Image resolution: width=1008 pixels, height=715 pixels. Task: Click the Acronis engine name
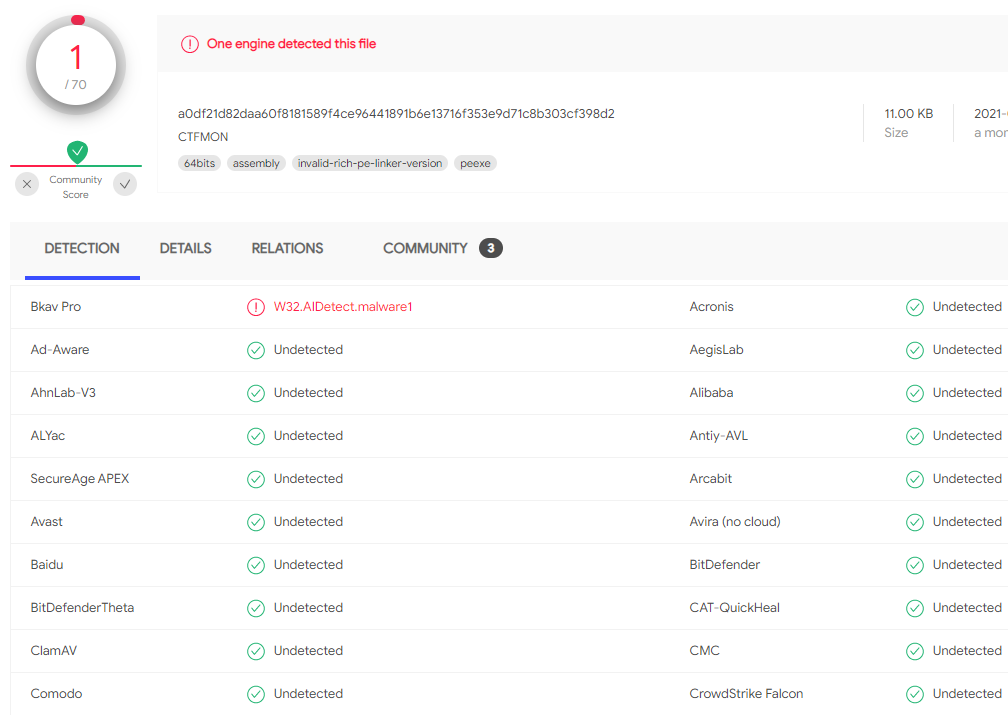pos(711,307)
